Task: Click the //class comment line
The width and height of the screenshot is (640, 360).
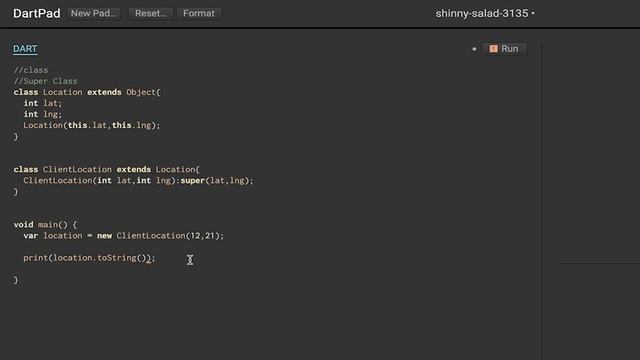Action: [31, 70]
